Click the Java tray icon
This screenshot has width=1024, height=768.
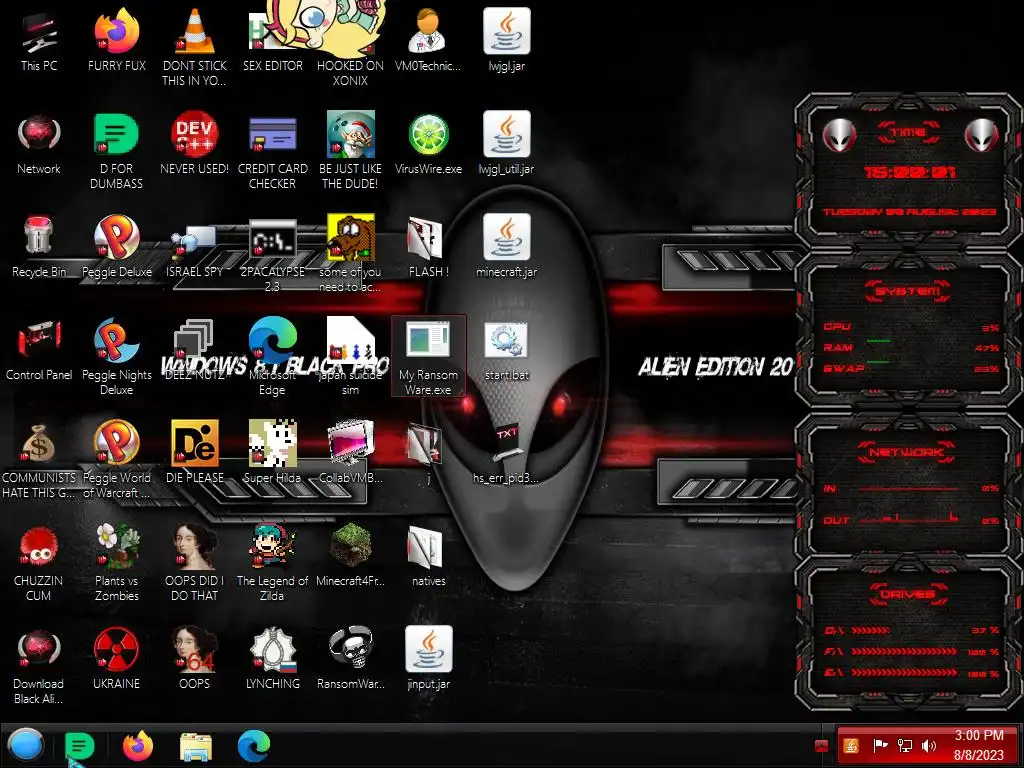click(850, 745)
